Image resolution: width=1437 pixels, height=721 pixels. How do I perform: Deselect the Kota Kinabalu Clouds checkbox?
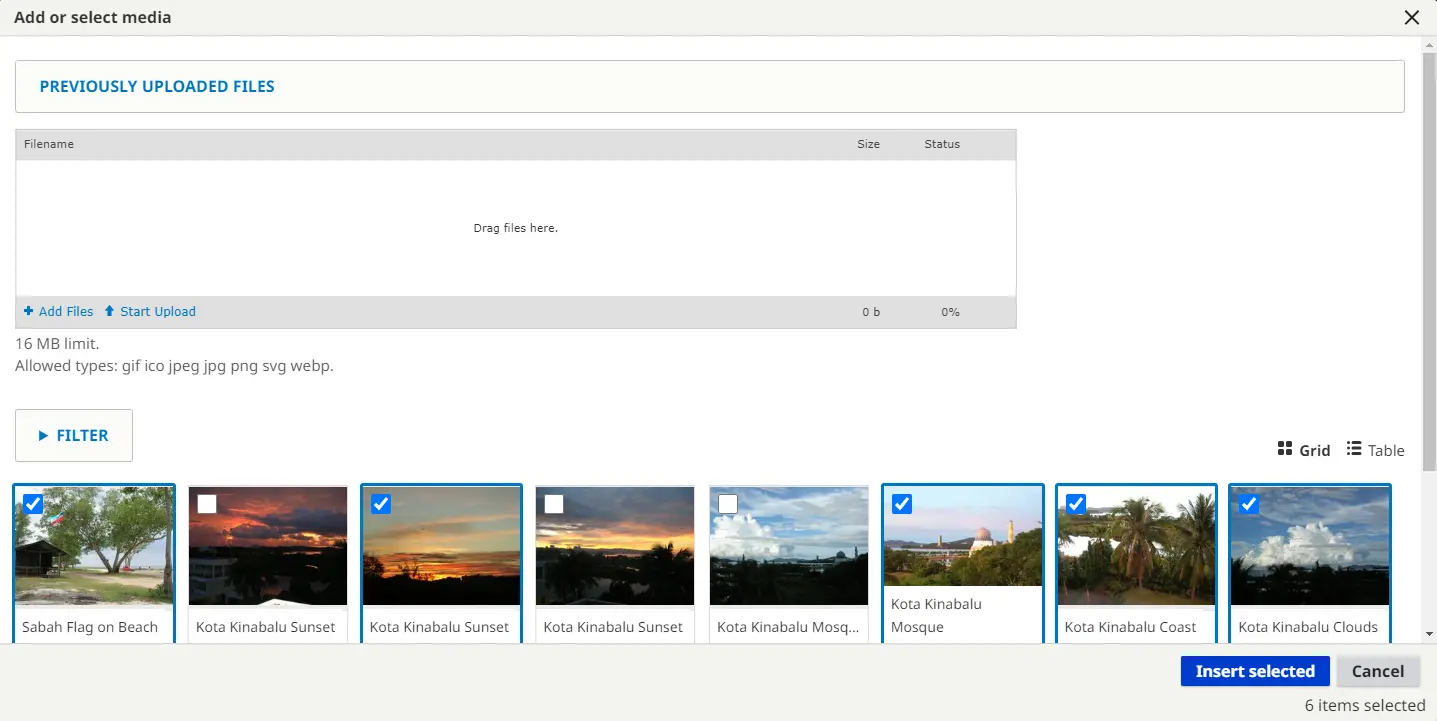(1249, 504)
